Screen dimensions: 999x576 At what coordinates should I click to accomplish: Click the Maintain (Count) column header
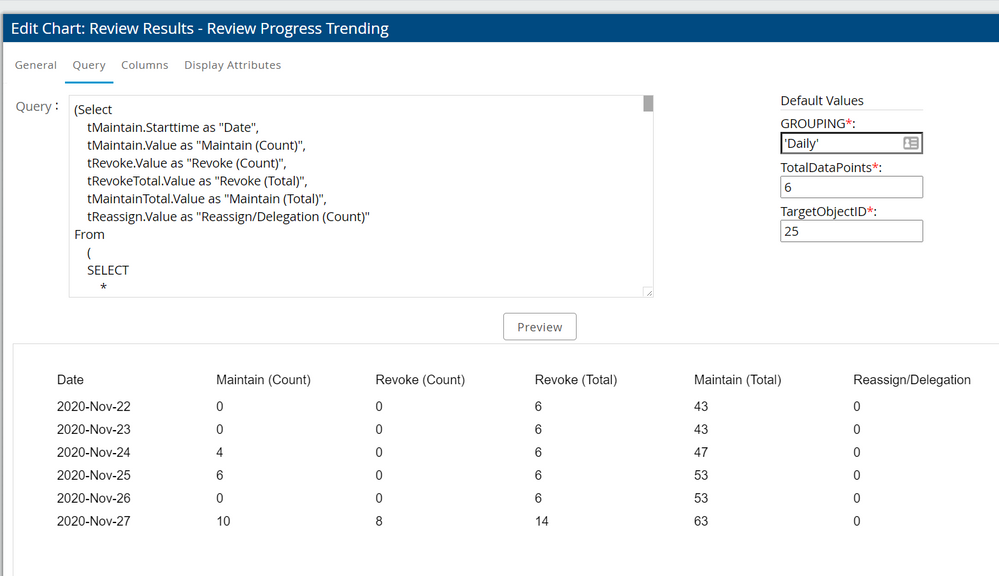click(x=263, y=380)
